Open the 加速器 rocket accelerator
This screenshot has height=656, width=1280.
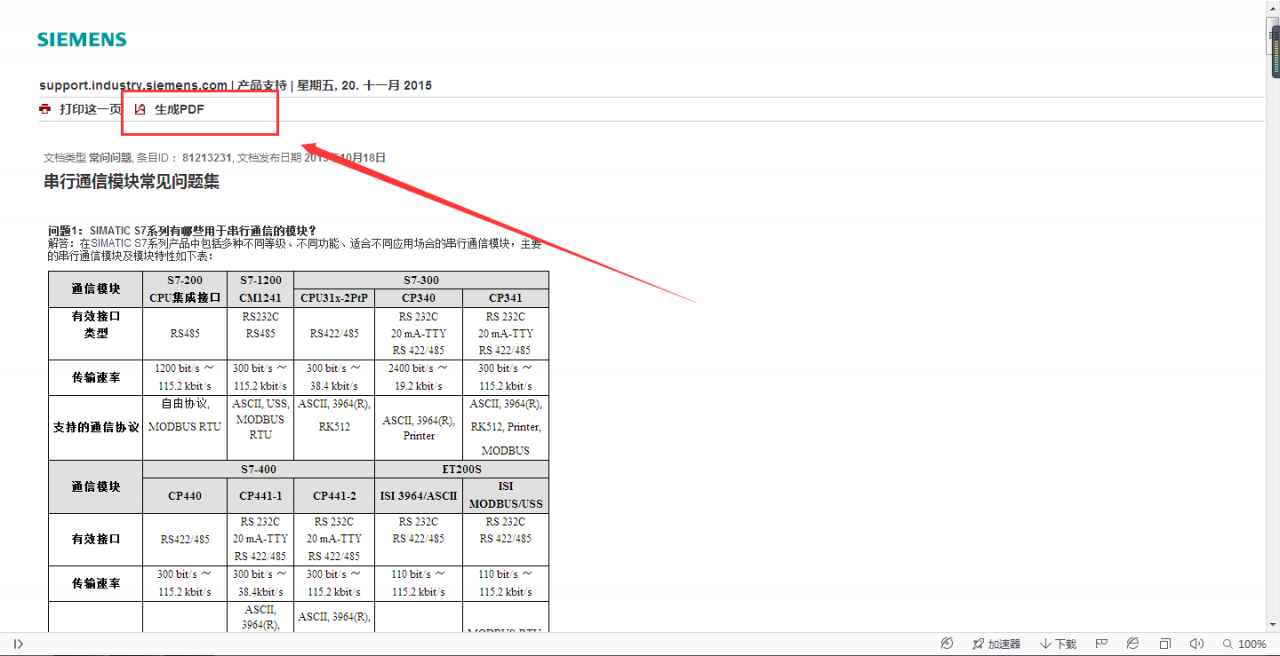coord(996,644)
